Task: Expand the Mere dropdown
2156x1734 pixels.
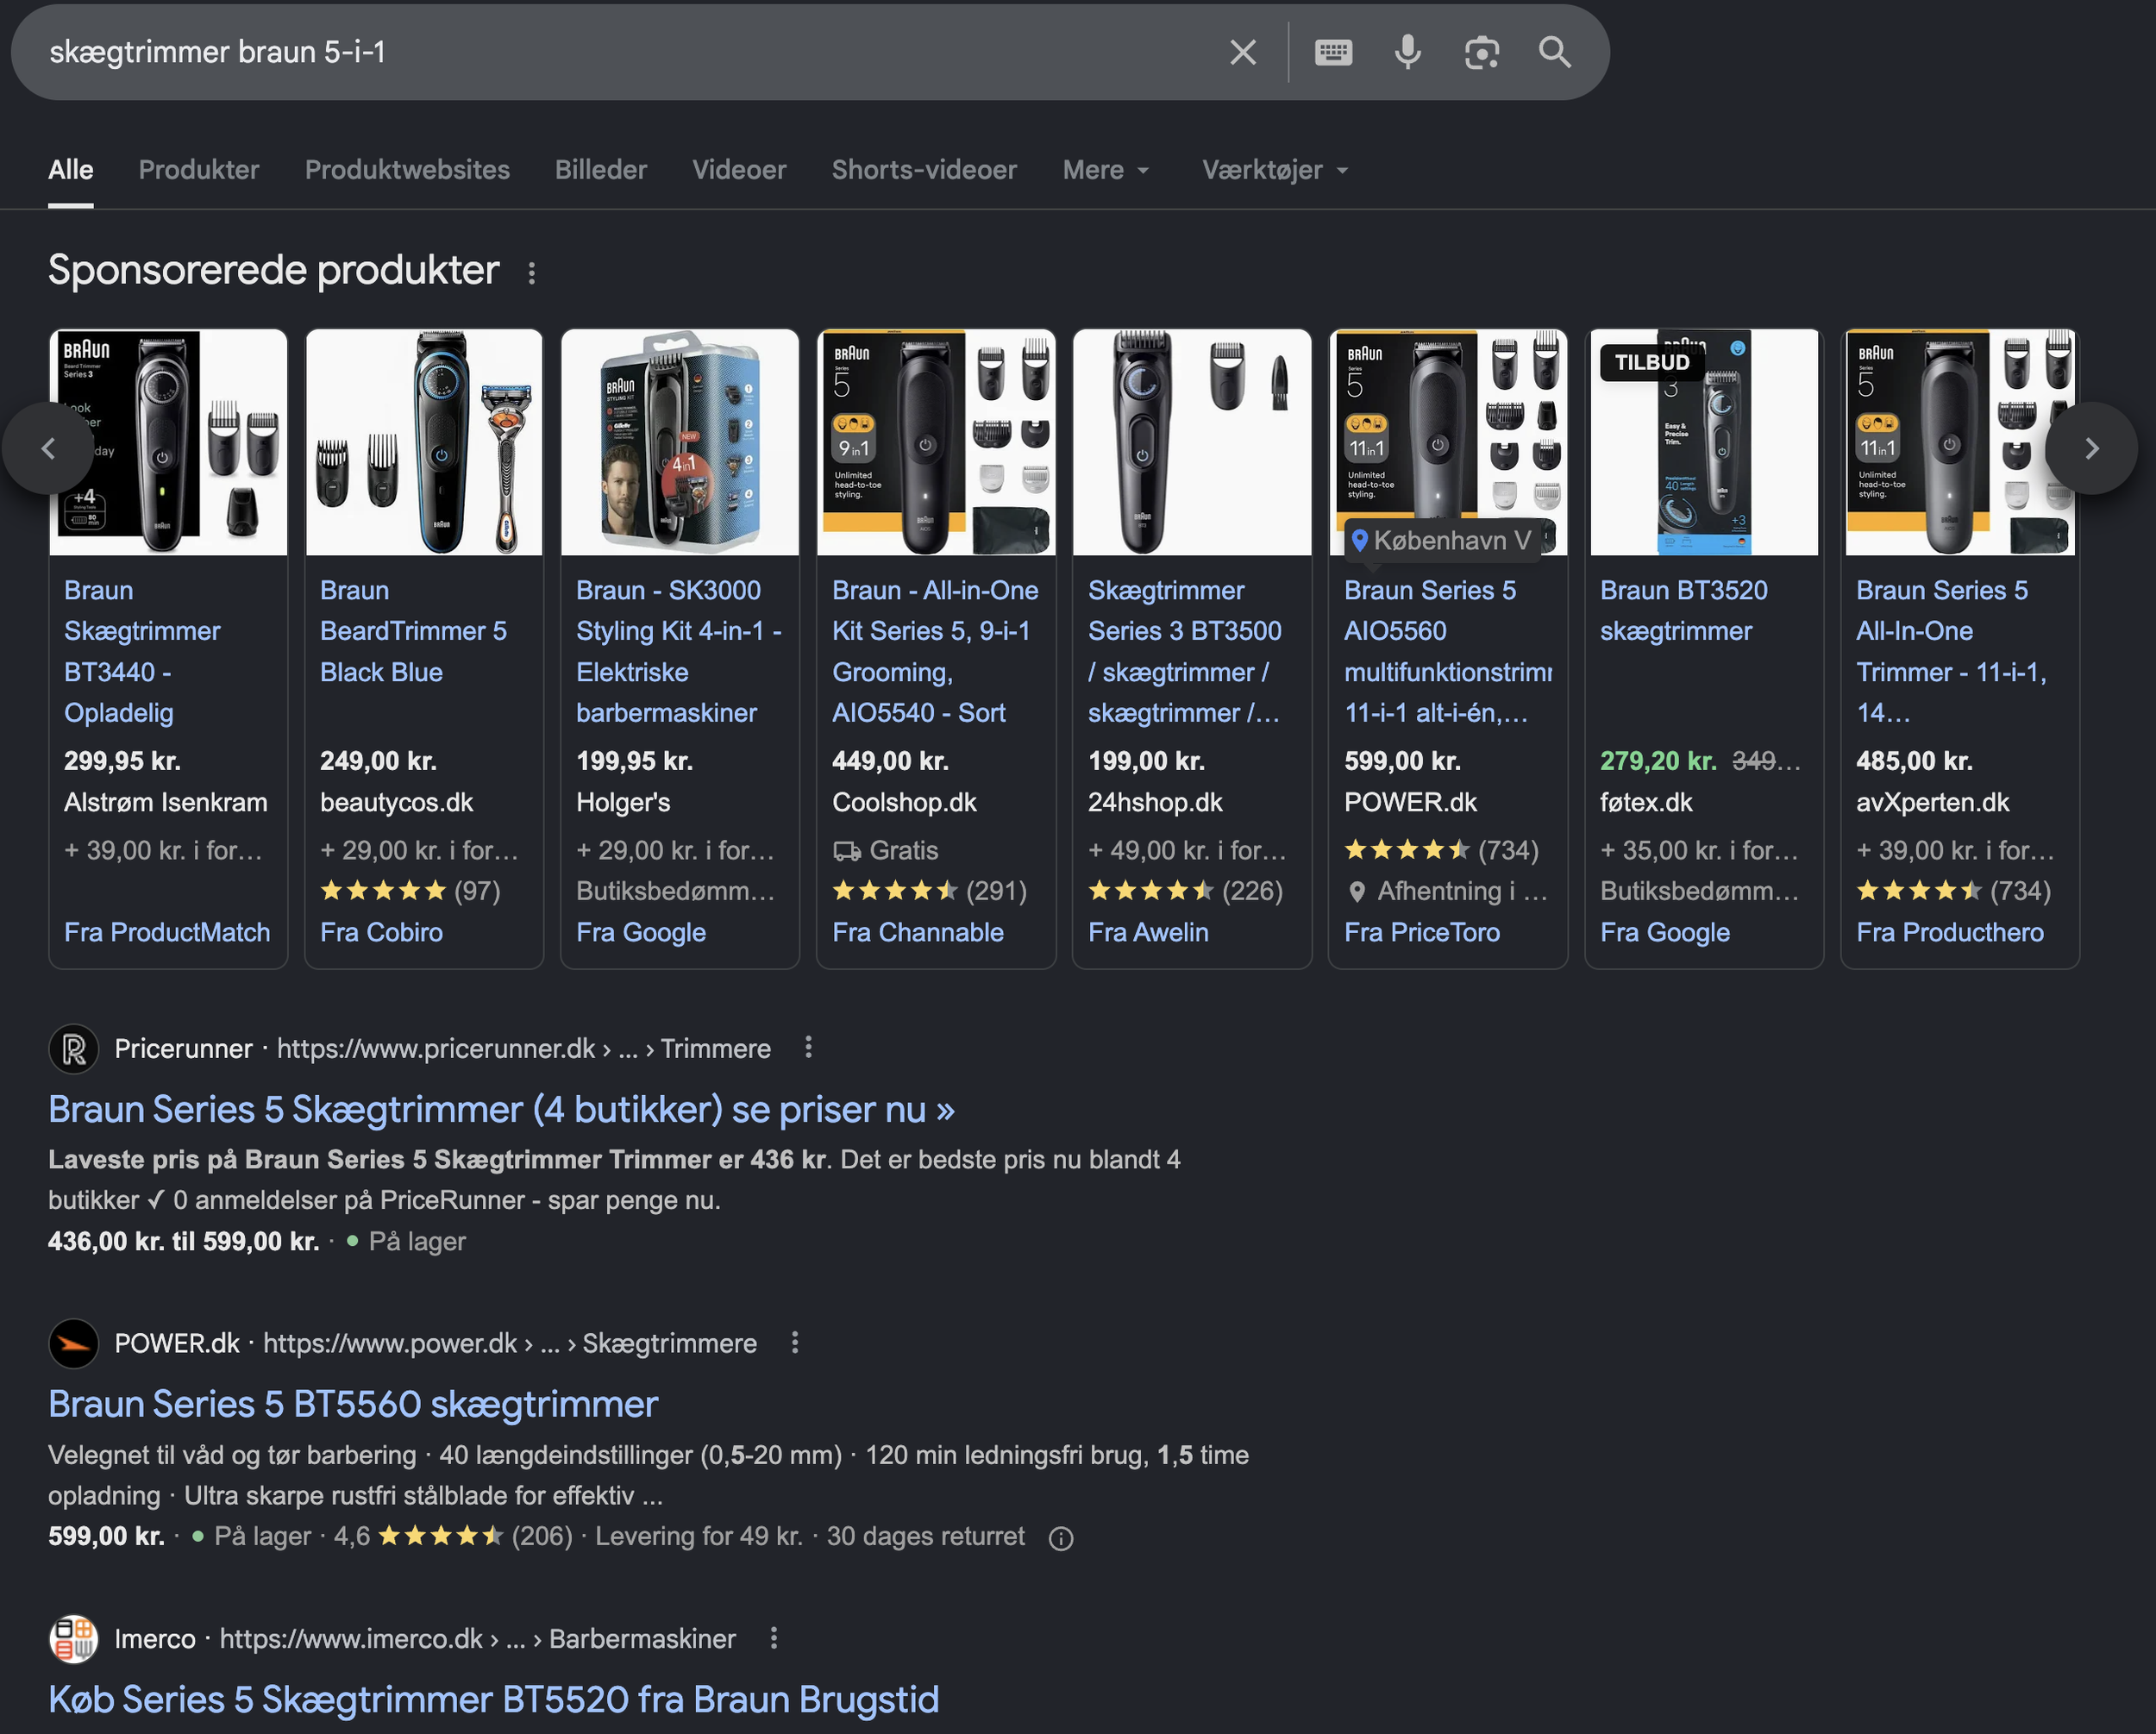Action: pos(1106,170)
